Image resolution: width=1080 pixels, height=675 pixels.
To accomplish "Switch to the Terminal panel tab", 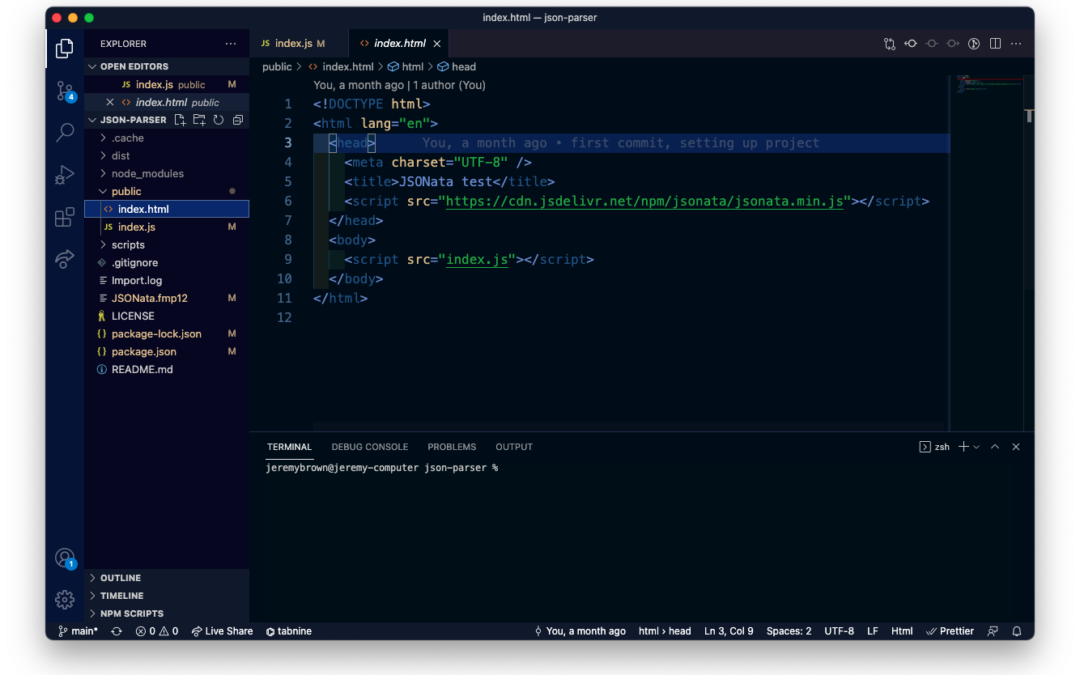I will point(289,447).
